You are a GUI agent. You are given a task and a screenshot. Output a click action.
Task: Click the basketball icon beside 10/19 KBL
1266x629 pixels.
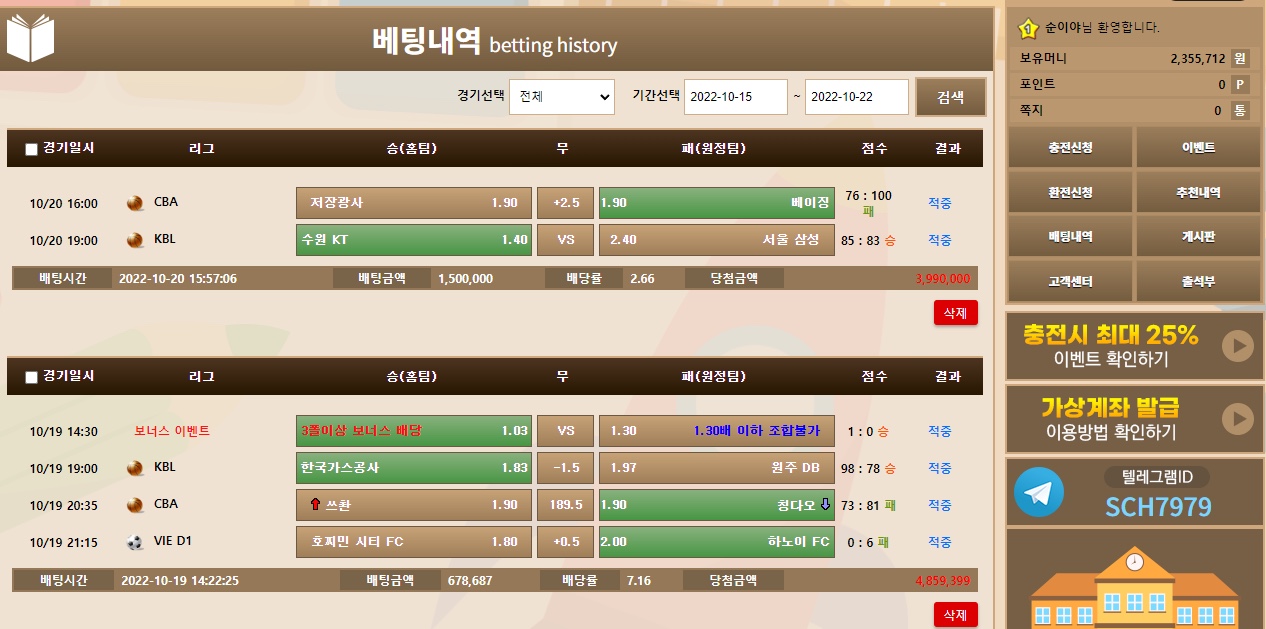[135, 468]
